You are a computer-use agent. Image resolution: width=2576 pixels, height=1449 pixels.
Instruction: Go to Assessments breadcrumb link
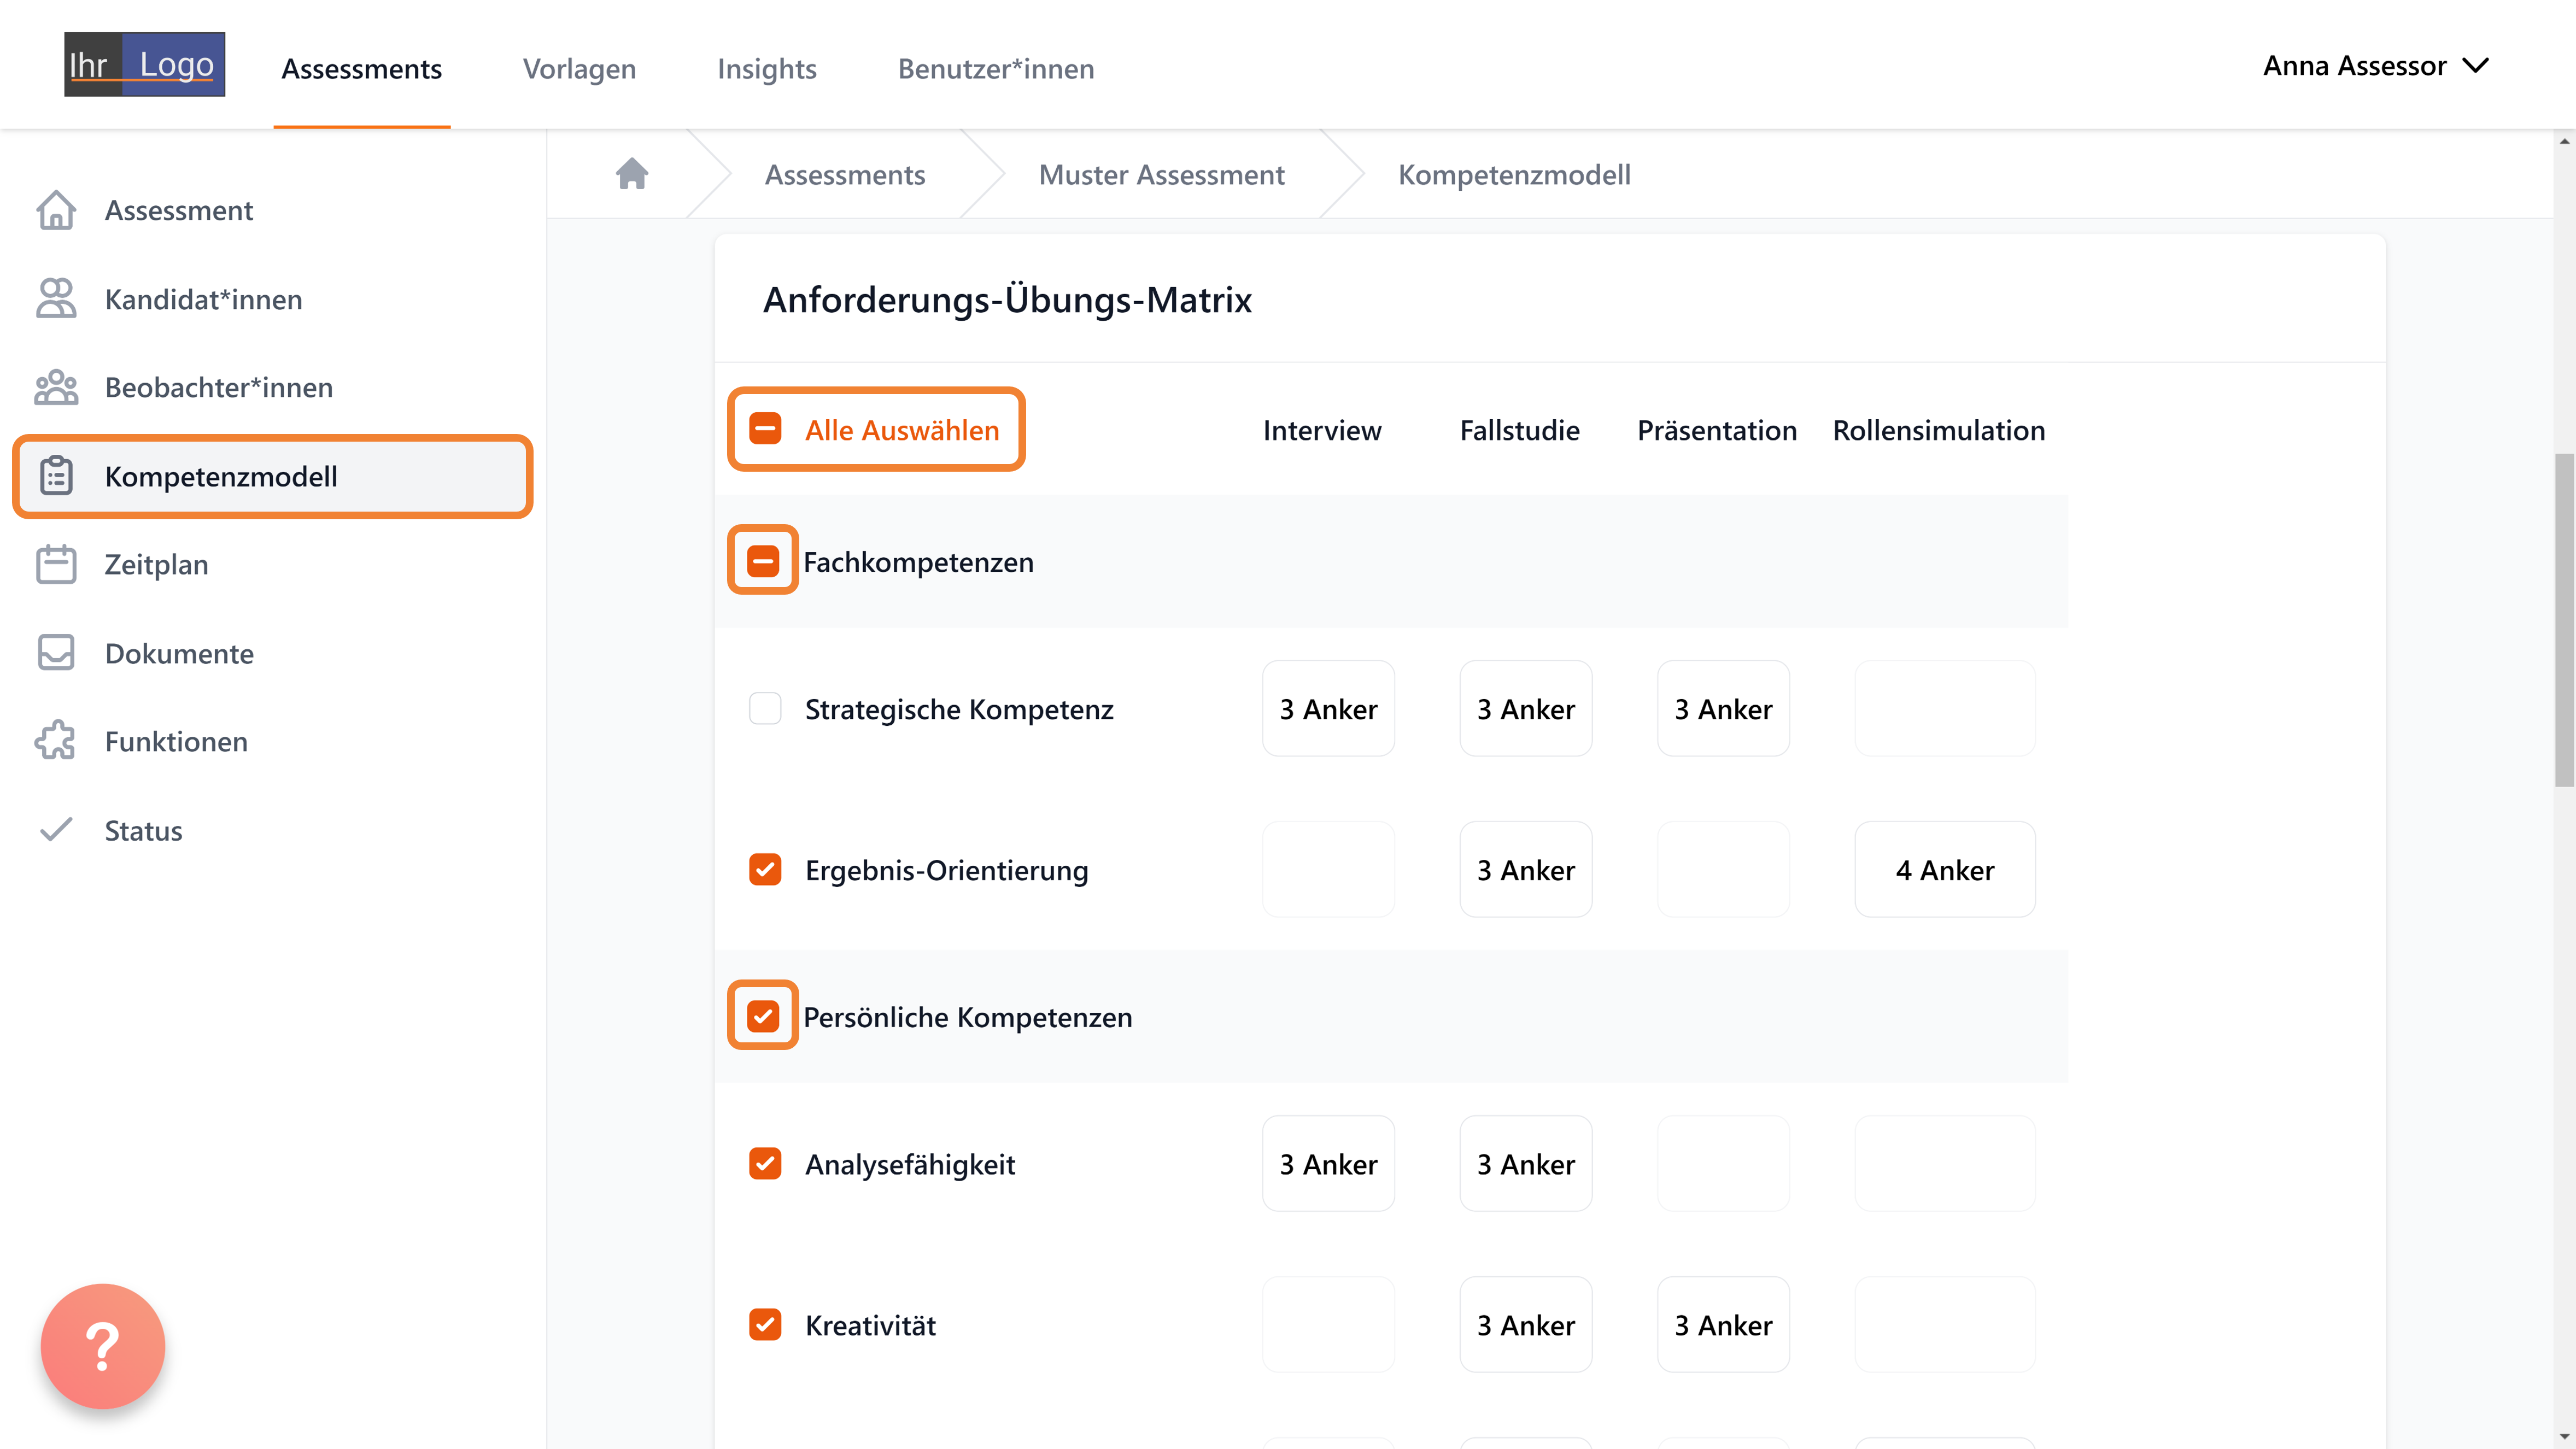[845, 174]
